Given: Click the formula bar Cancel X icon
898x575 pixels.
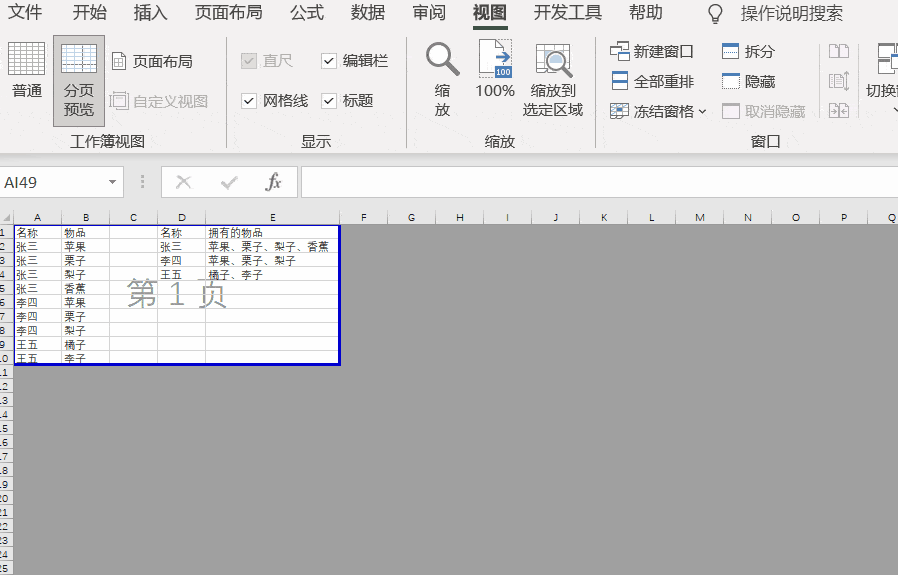Looking at the screenshot, I should click(183, 182).
